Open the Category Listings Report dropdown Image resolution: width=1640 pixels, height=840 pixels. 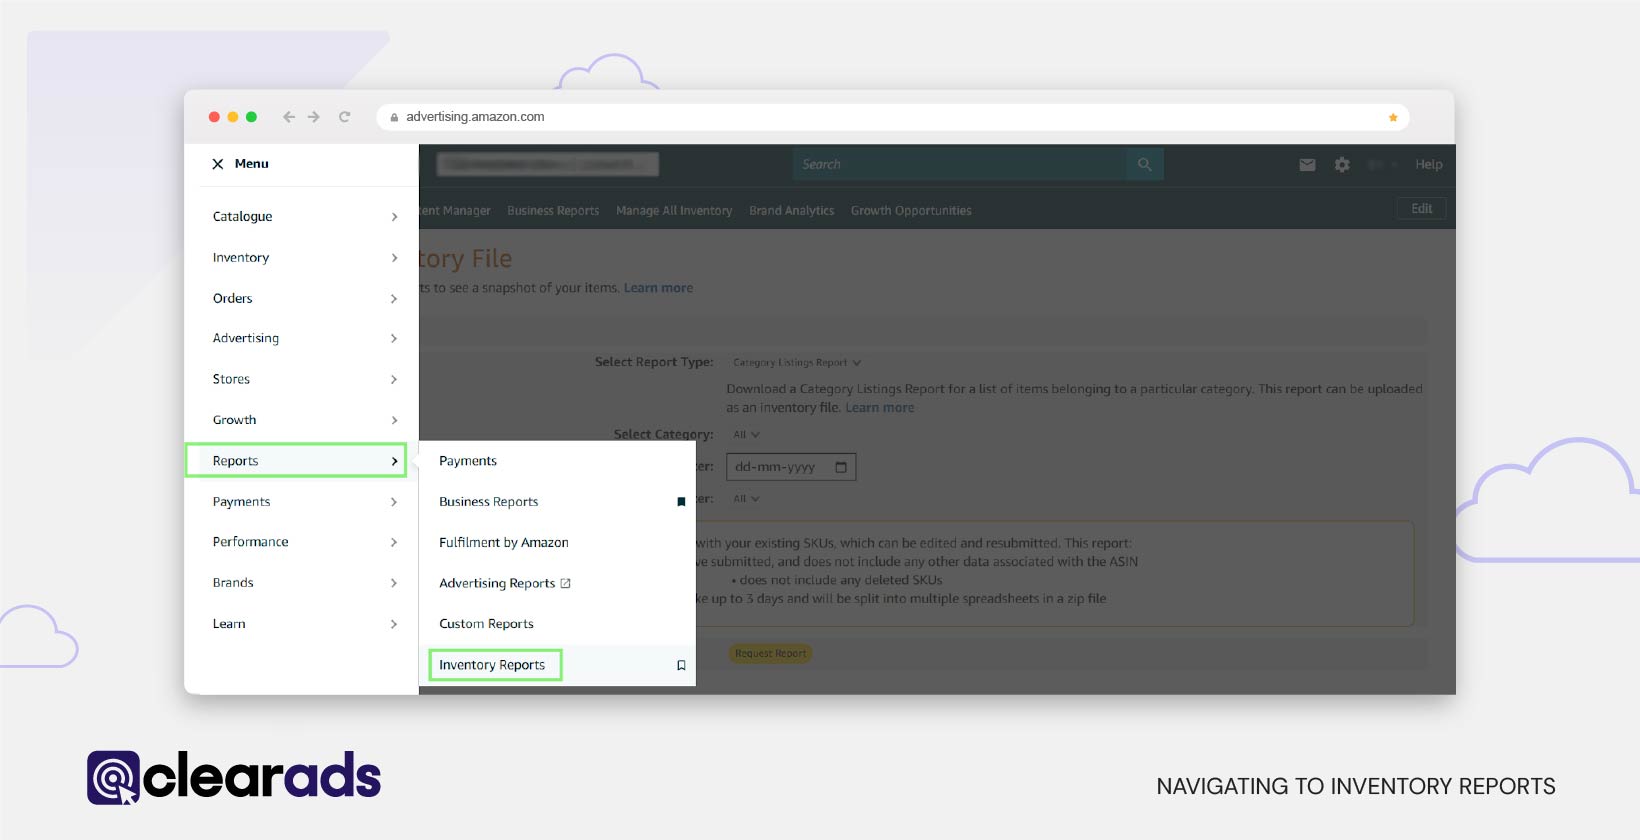(x=796, y=363)
